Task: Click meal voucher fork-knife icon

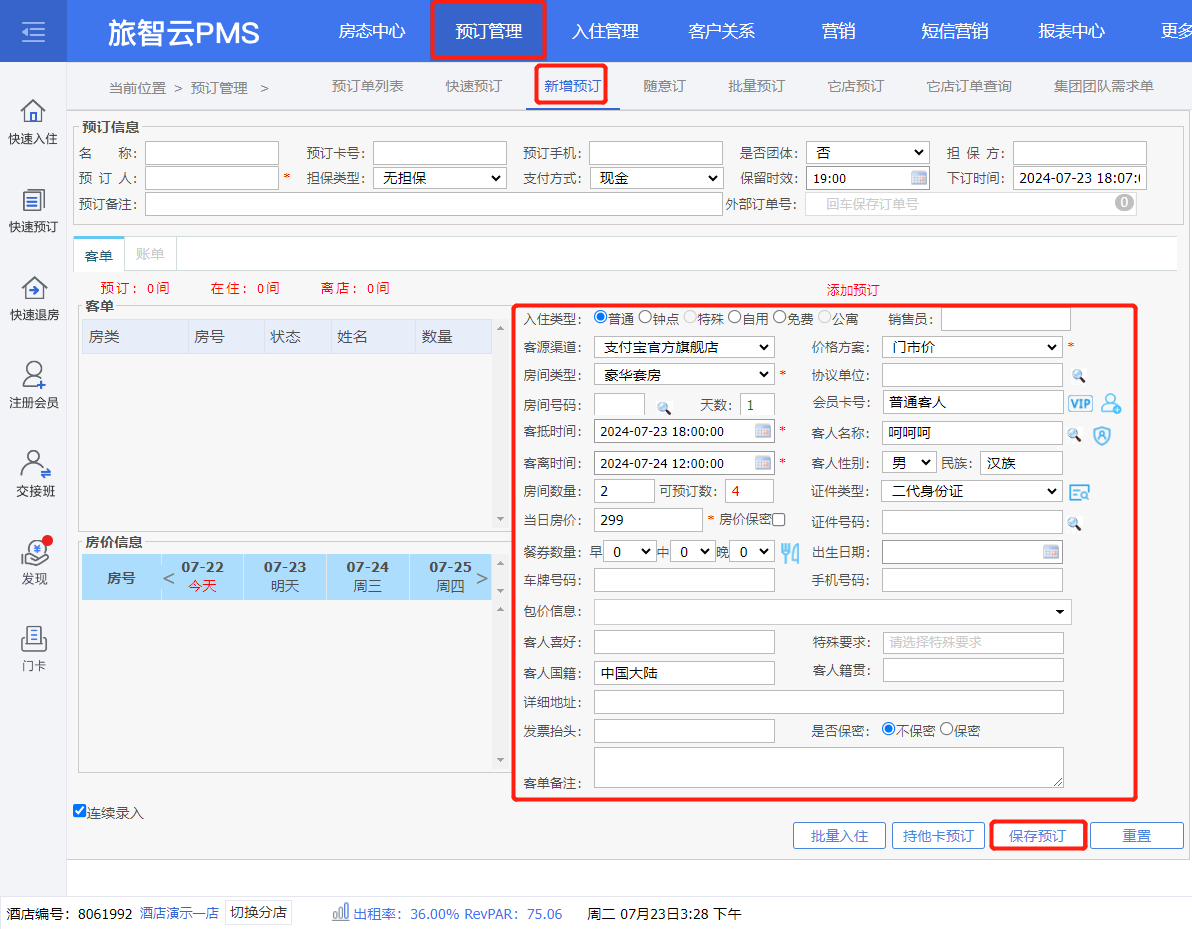Action: pyautogui.click(x=790, y=552)
